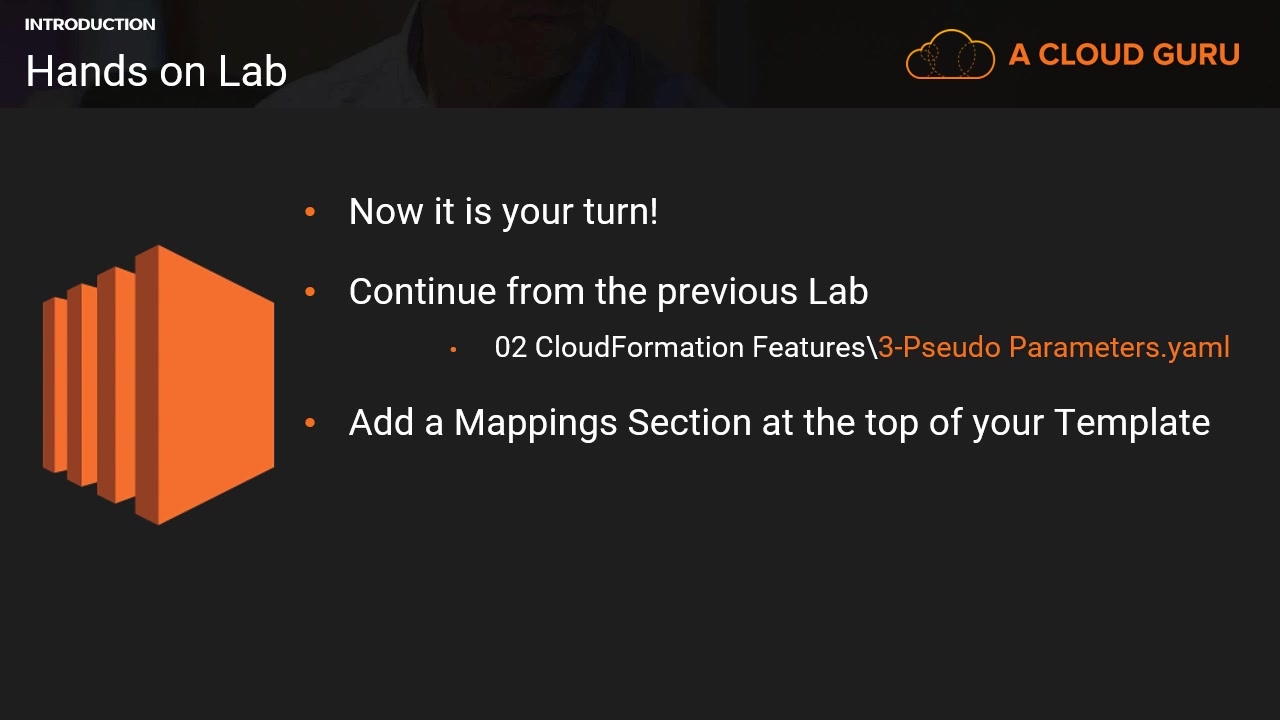Click the "Hands on Lab" slide title
1280x720 pixels.
[156, 71]
